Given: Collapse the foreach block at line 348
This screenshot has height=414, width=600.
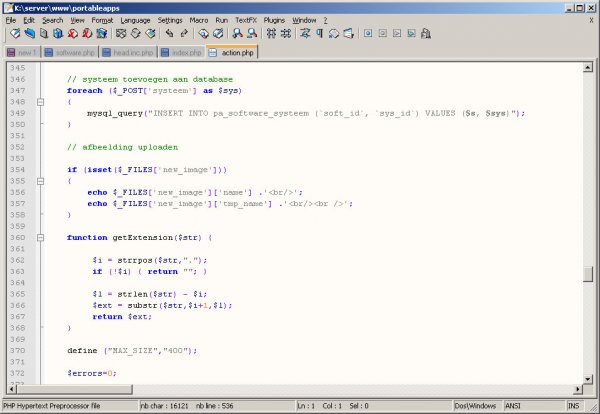Looking at the screenshot, I should [41, 102].
